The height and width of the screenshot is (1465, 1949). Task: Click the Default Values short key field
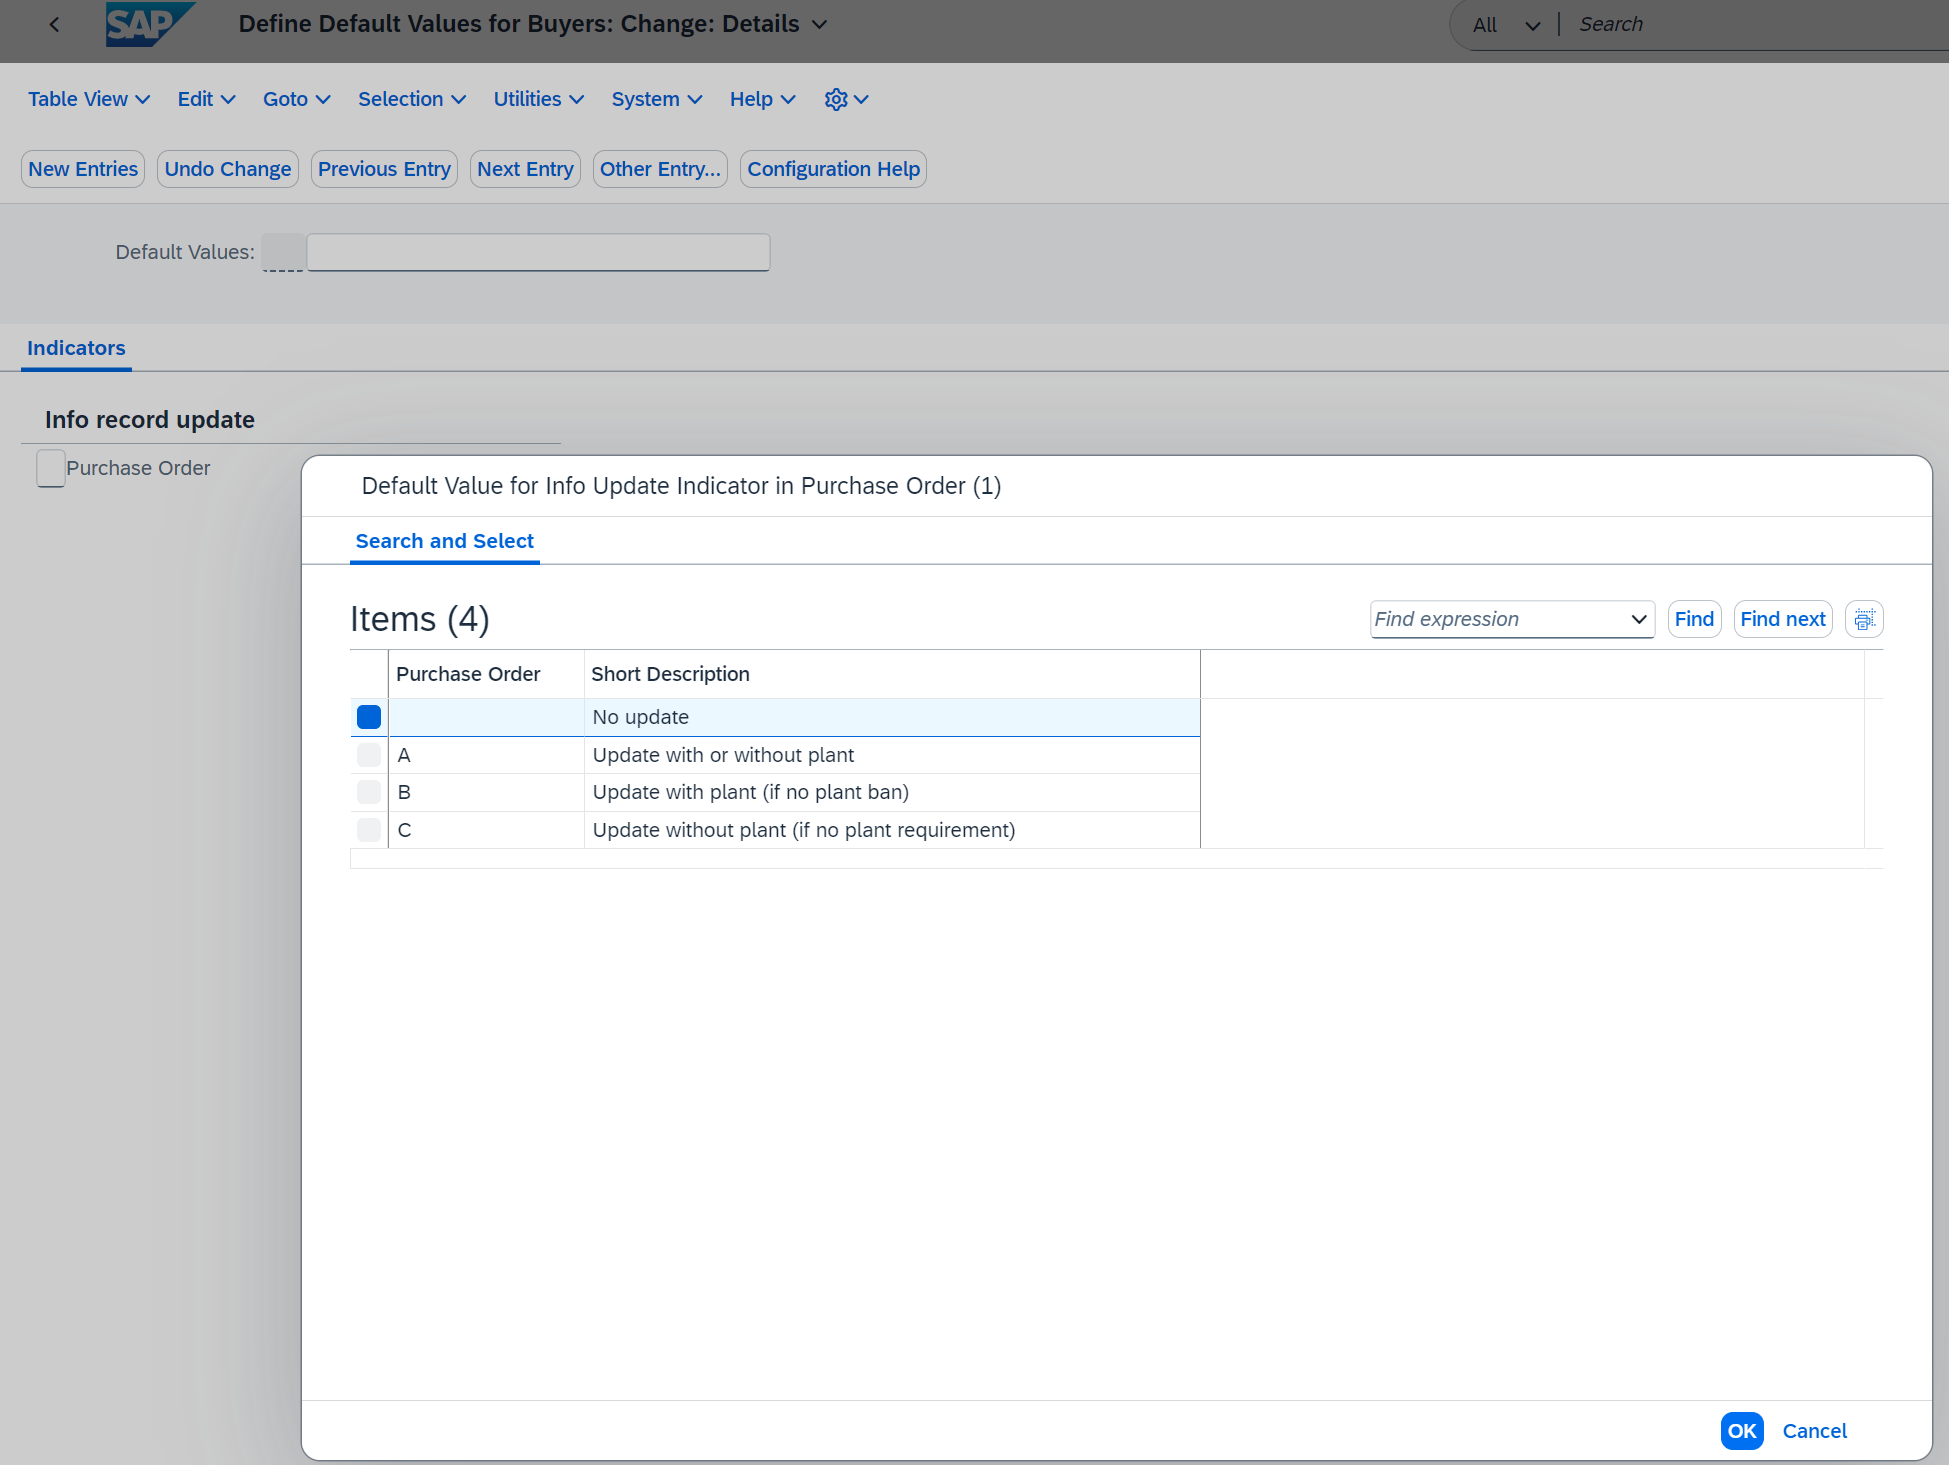pyautogui.click(x=283, y=252)
